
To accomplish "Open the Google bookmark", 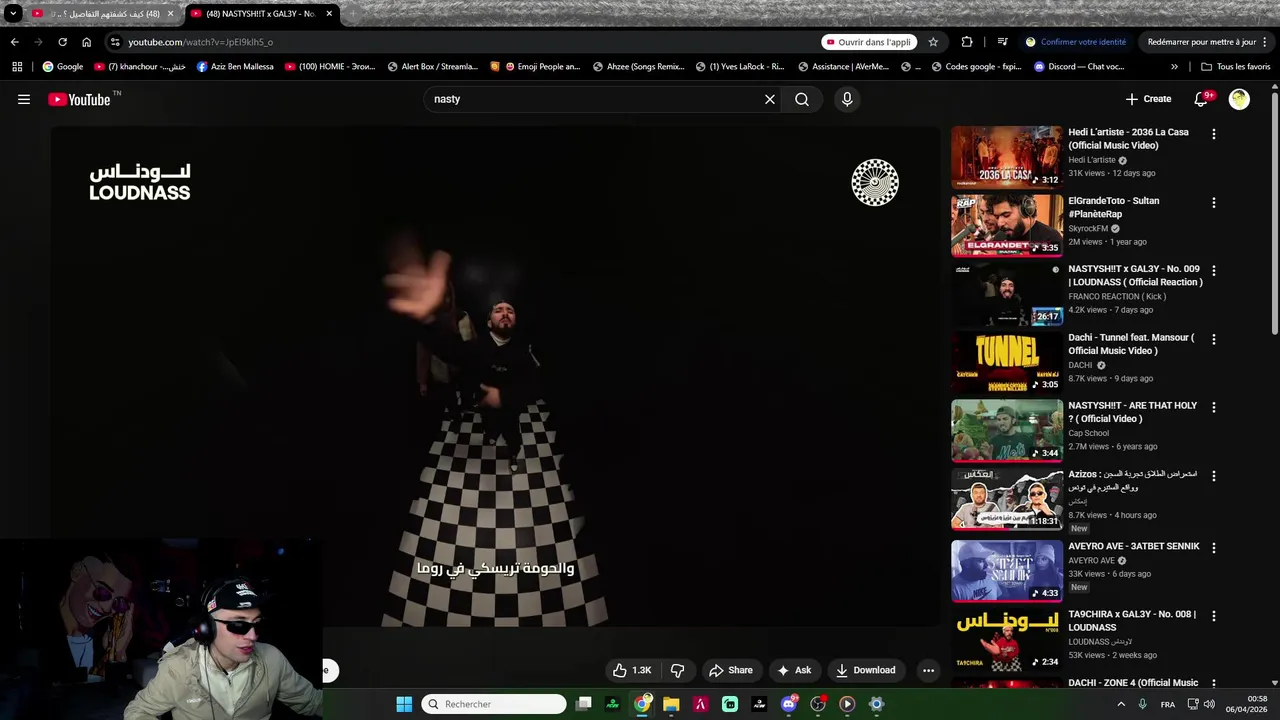I will [x=62, y=67].
